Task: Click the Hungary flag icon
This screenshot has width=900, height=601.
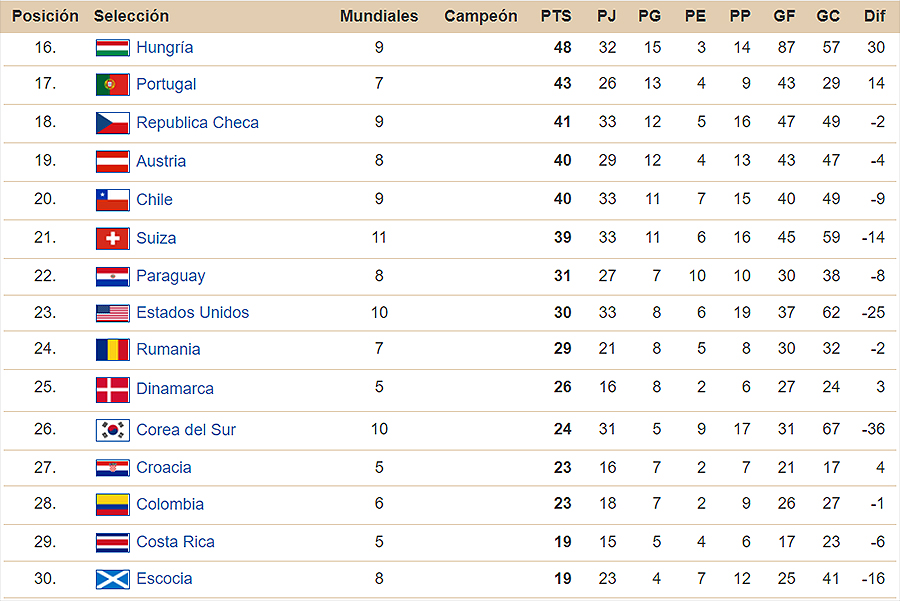Action: (x=112, y=48)
